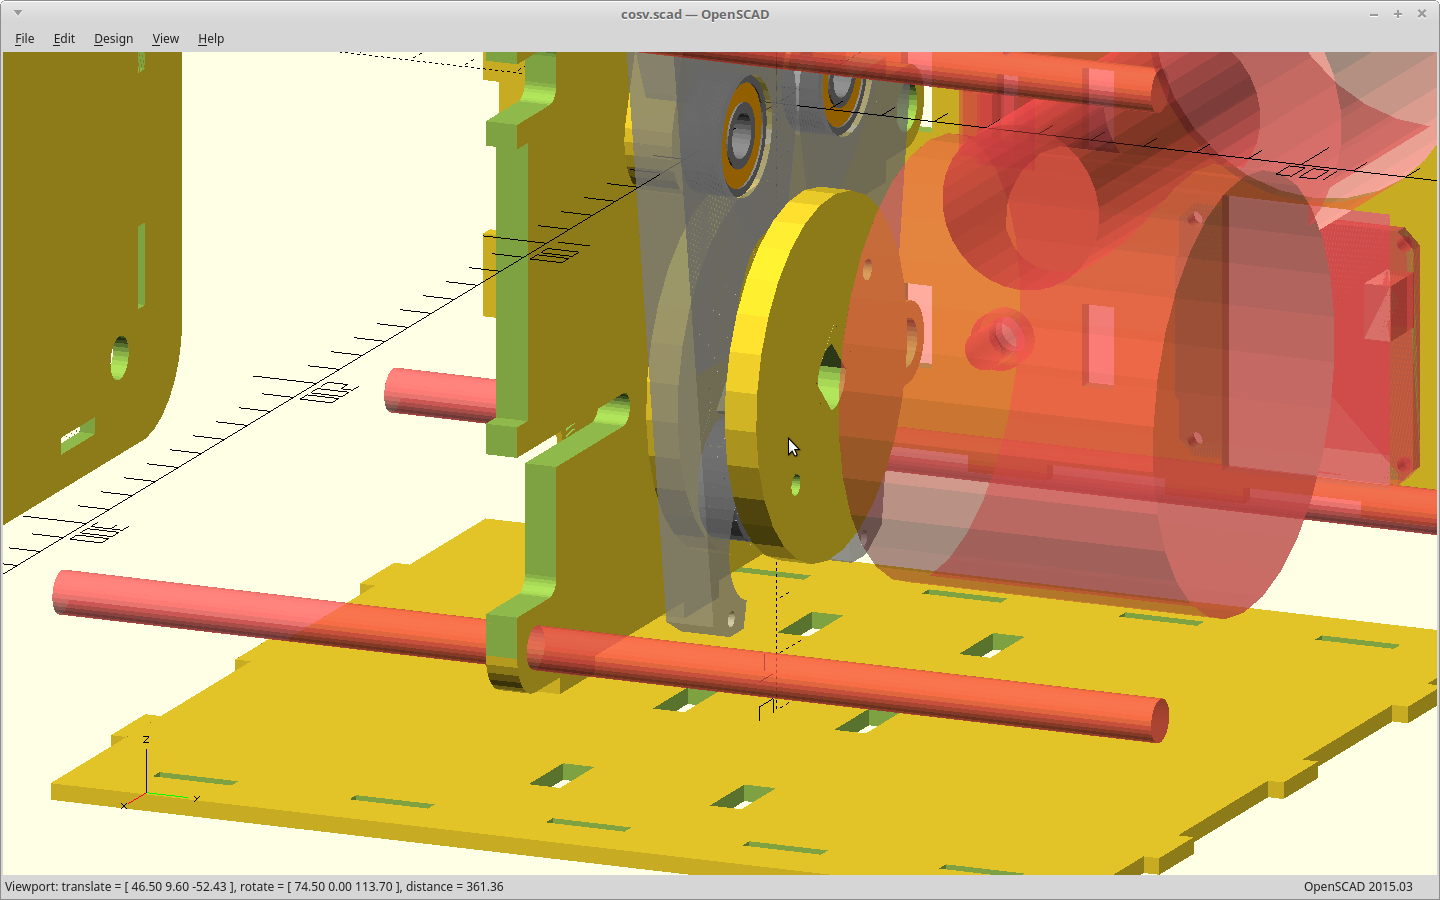The width and height of the screenshot is (1440, 900).
Task: Open window menu arrow in title bar
Action: coord(18,13)
